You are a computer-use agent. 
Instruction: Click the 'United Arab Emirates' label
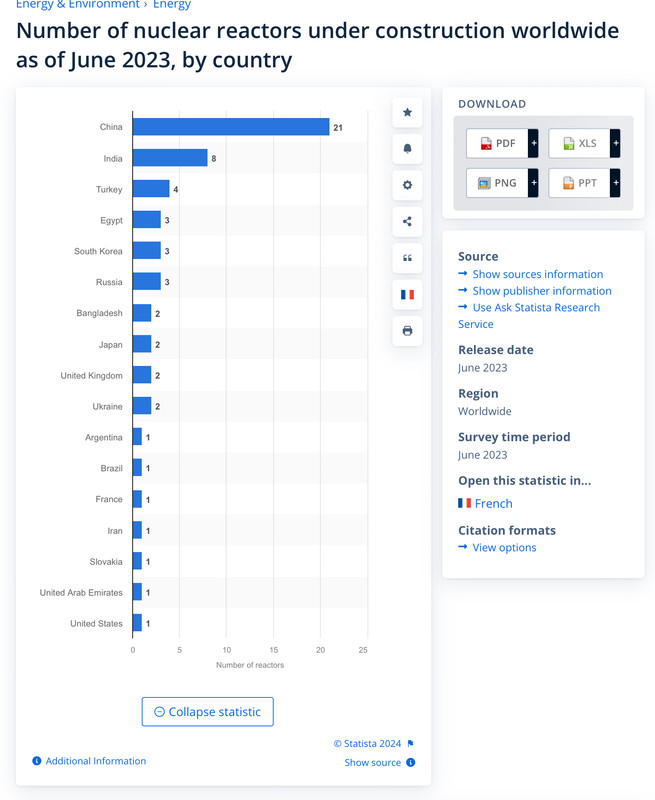click(81, 592)
